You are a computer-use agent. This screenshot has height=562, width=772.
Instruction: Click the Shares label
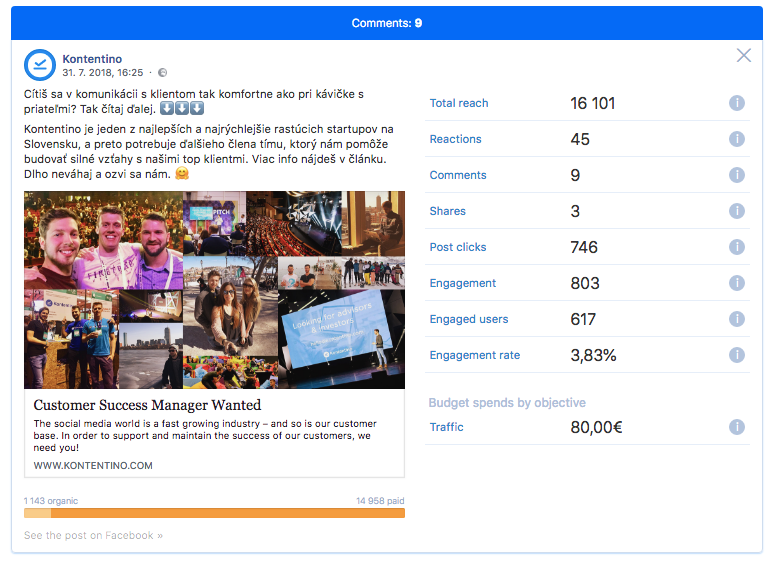click(448, 211)
